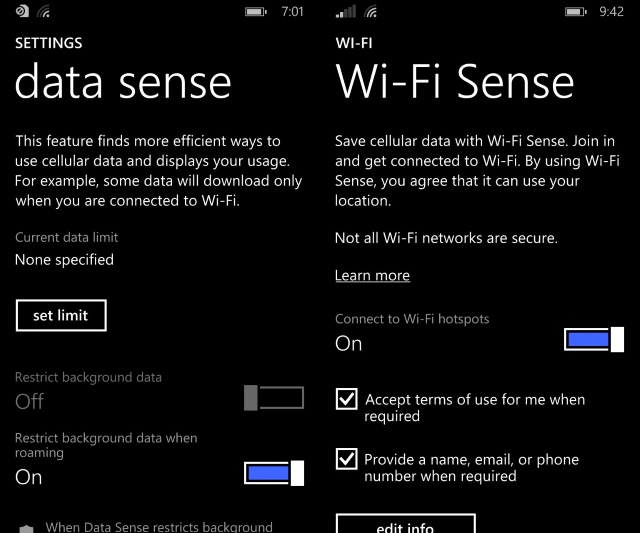Tap the cellular signal bars icon

click(345, 12)
